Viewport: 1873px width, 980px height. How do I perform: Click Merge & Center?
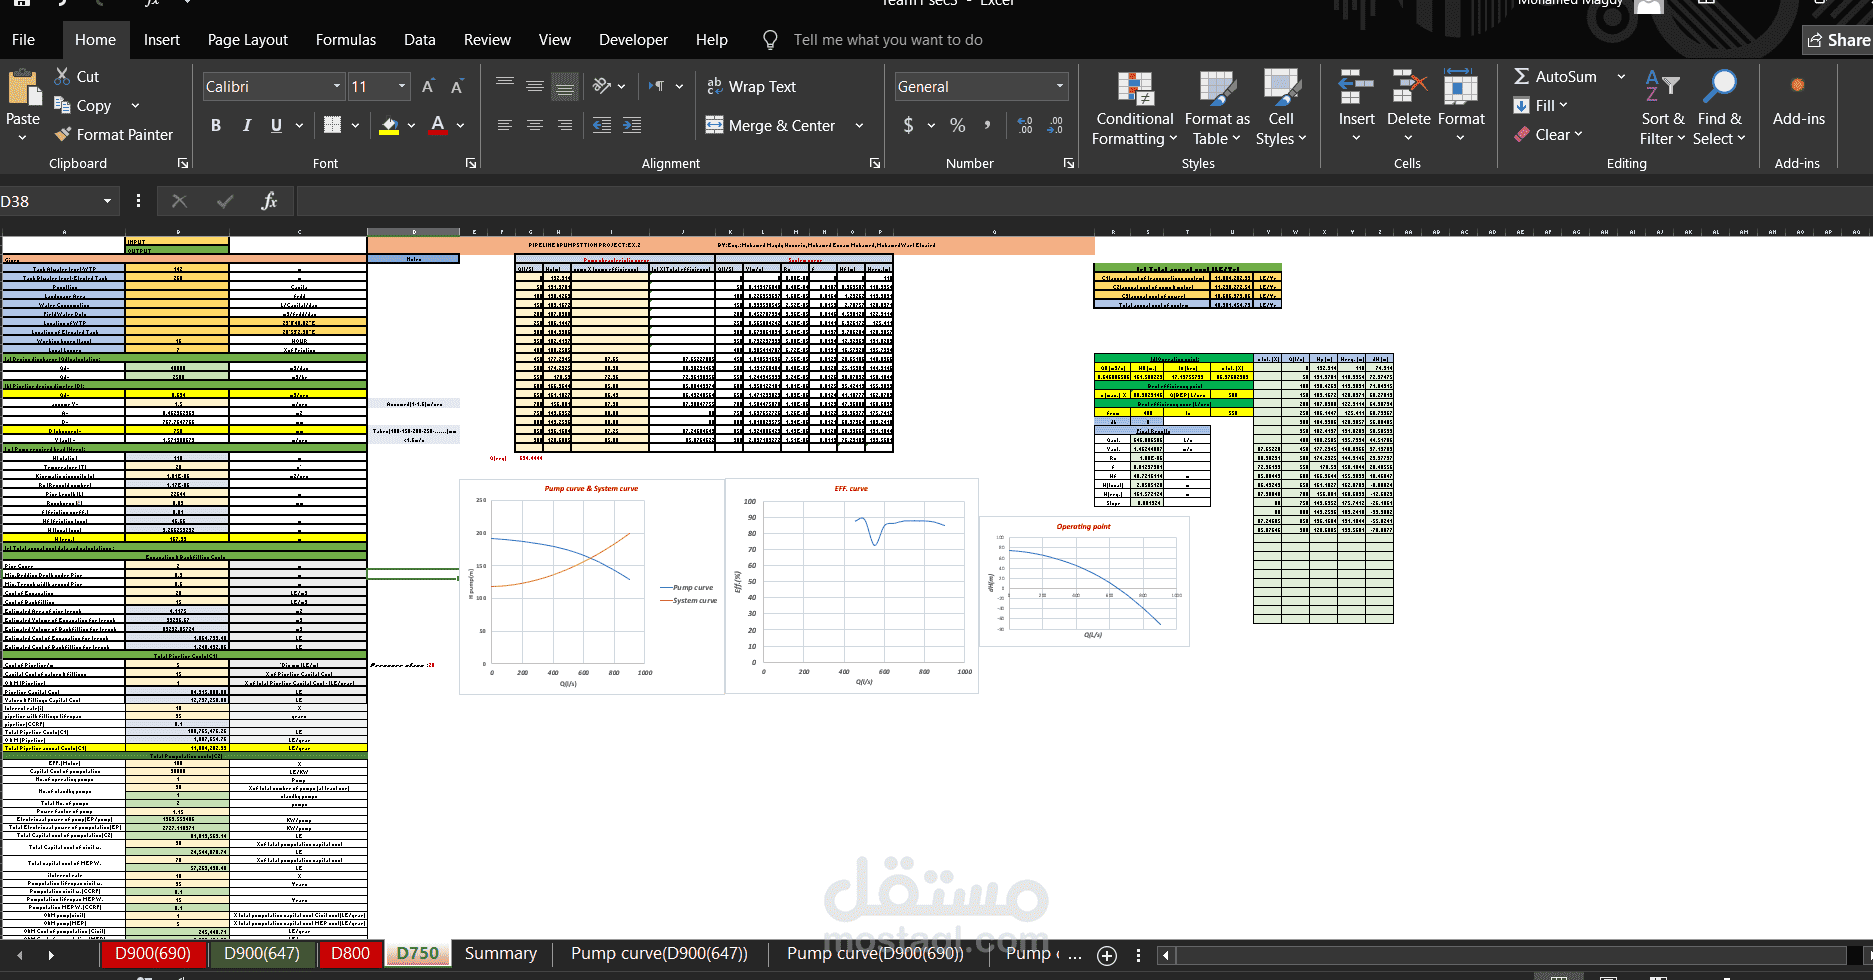[770, 125]
